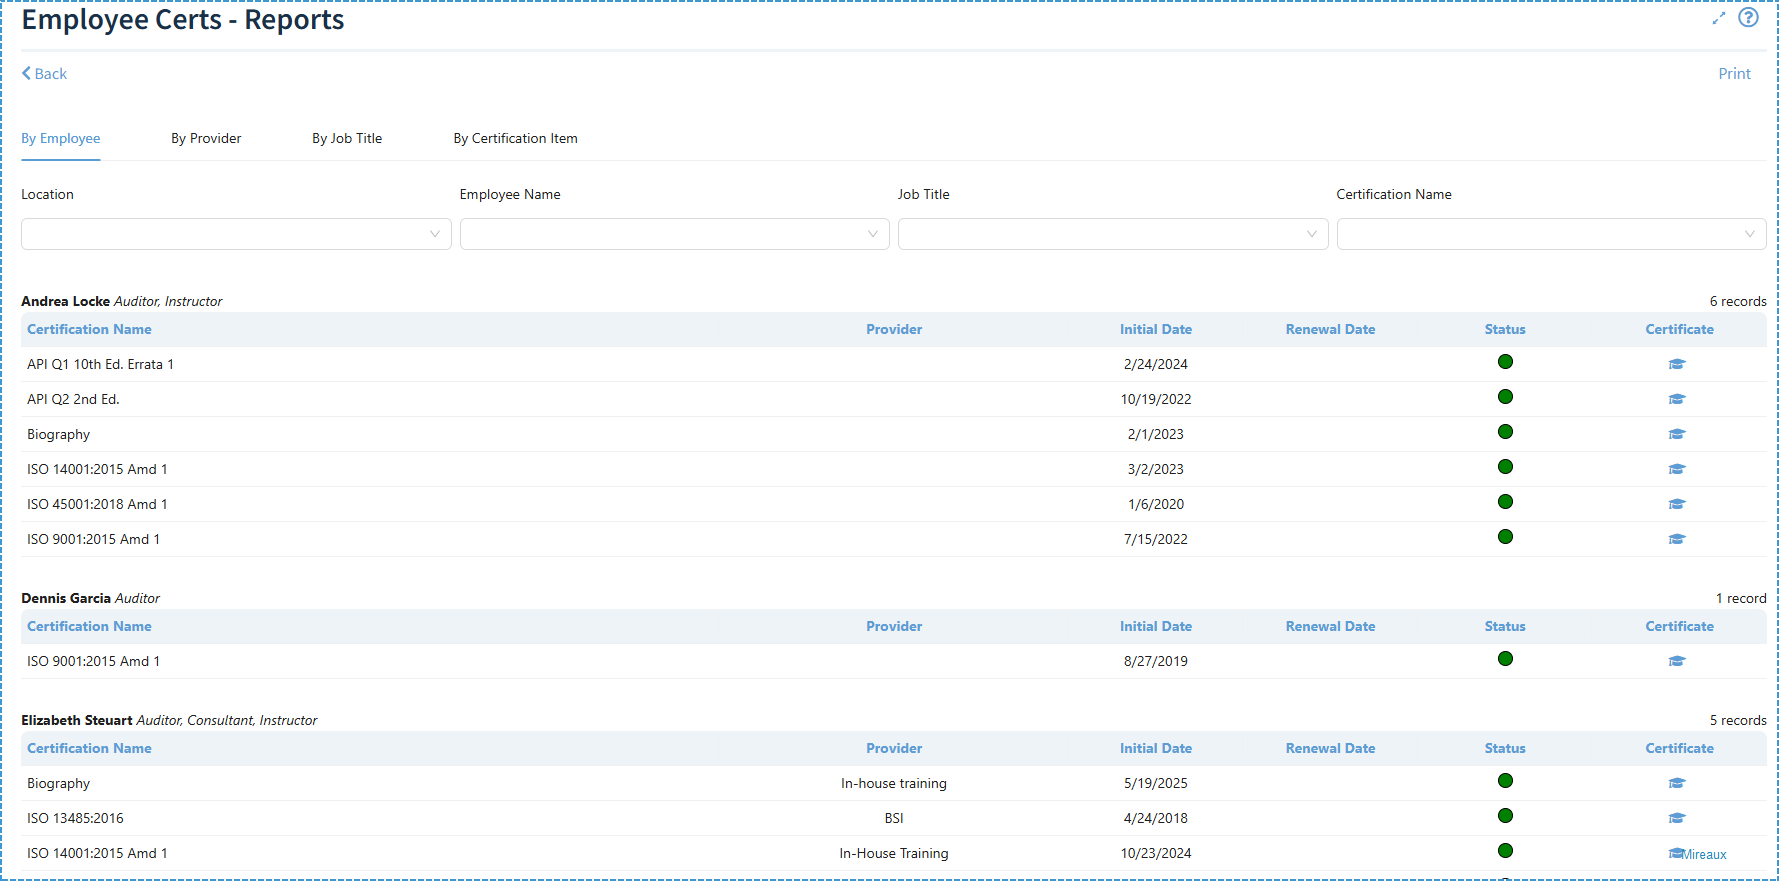Click the help question mark icon
The height and width of the screenshot is (881, 1779).
[x=1748, y=18]
